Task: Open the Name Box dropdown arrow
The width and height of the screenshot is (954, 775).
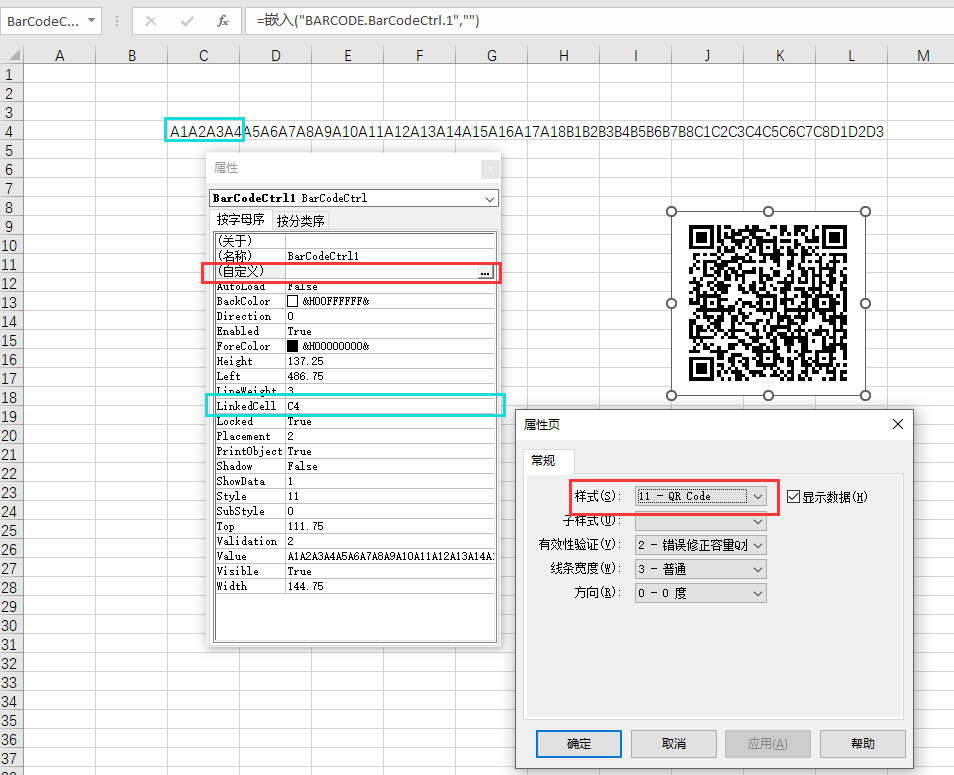Action: pyautogui.click(x=92, y=21)
